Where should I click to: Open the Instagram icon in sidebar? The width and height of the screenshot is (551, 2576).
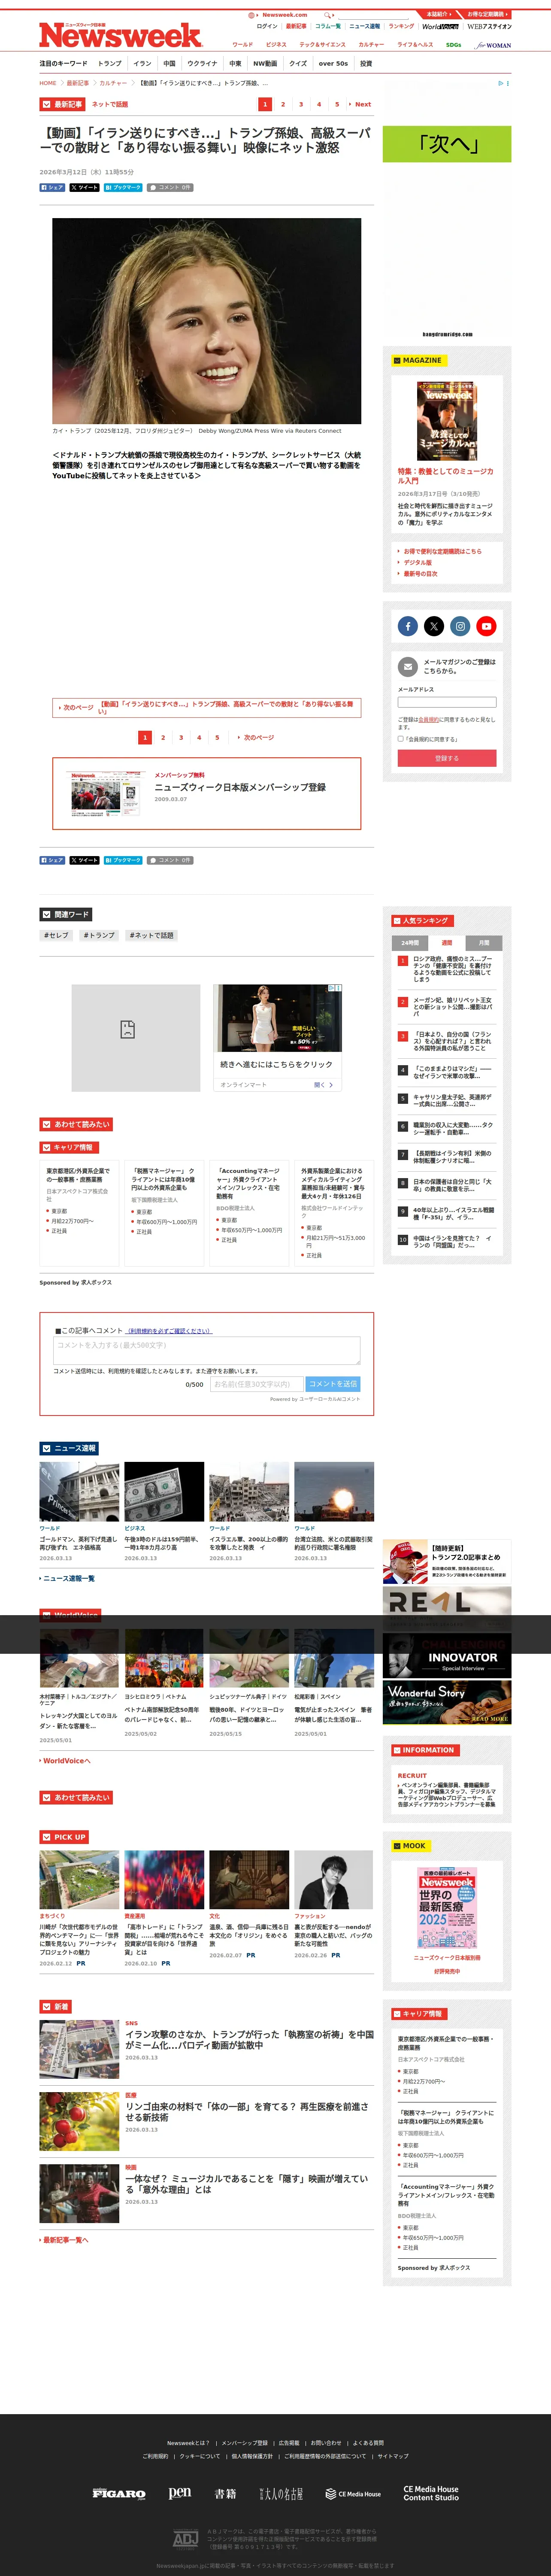tap(460, 626)
